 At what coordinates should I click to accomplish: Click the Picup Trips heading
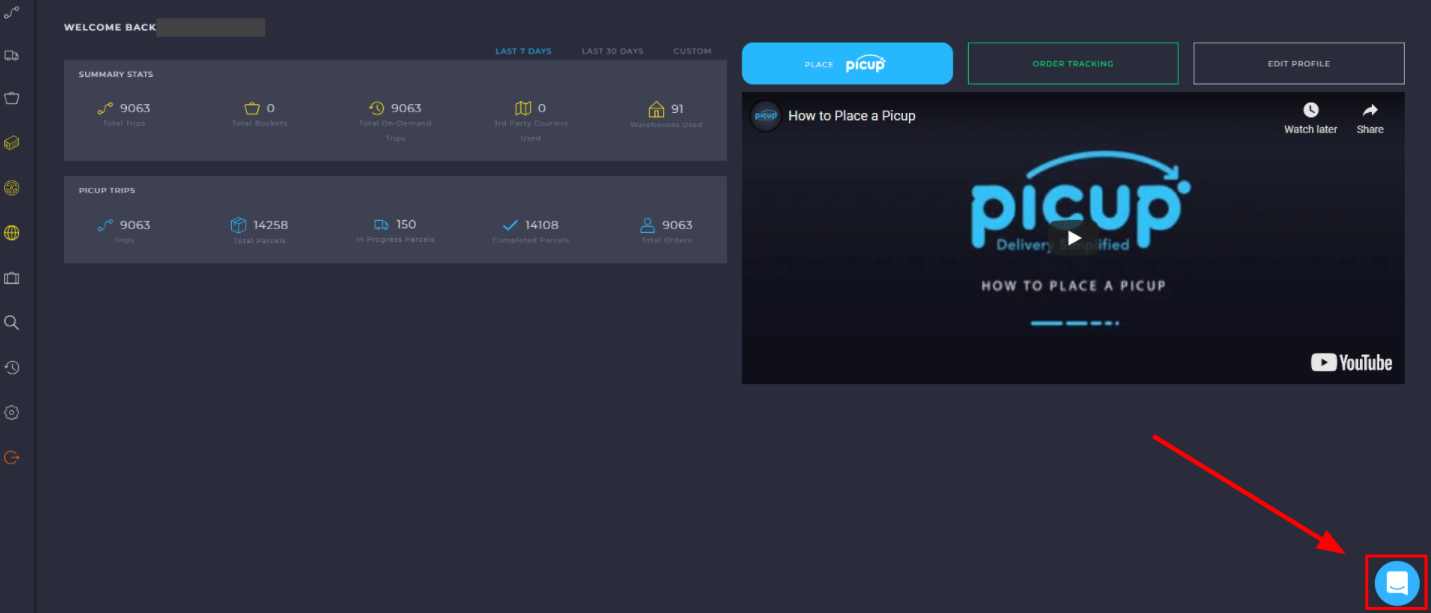(107, 190)
